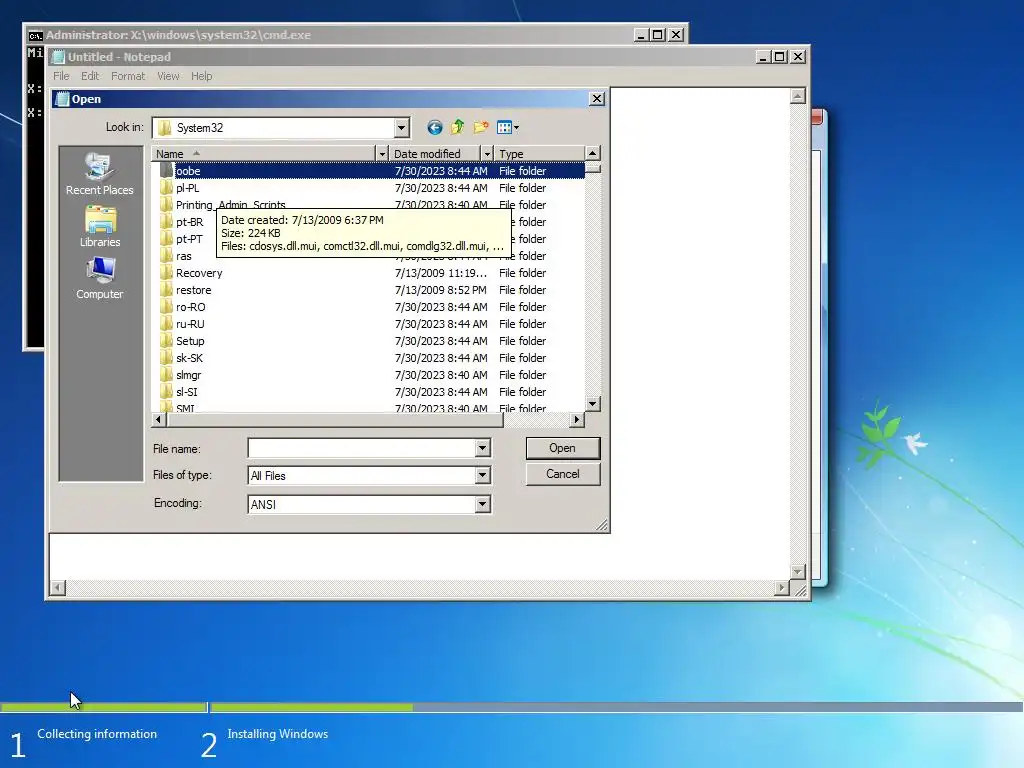Click the Notepad title bar icon
The width and height of the screenshot is (1024, 768).
(x=58, y=57)
